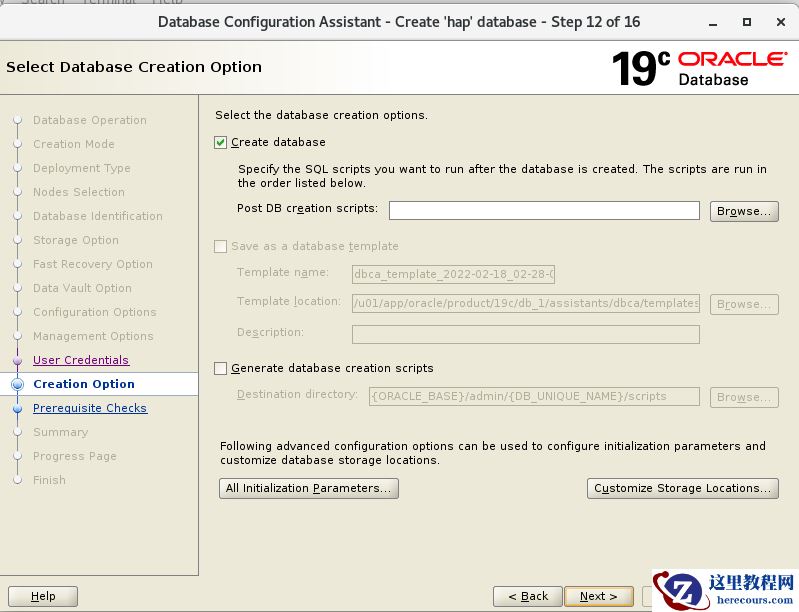This screenshot has width=799, height=612.
Task: Minimize the Database Configuration Assistant window
Action: [x=713, y=22]
